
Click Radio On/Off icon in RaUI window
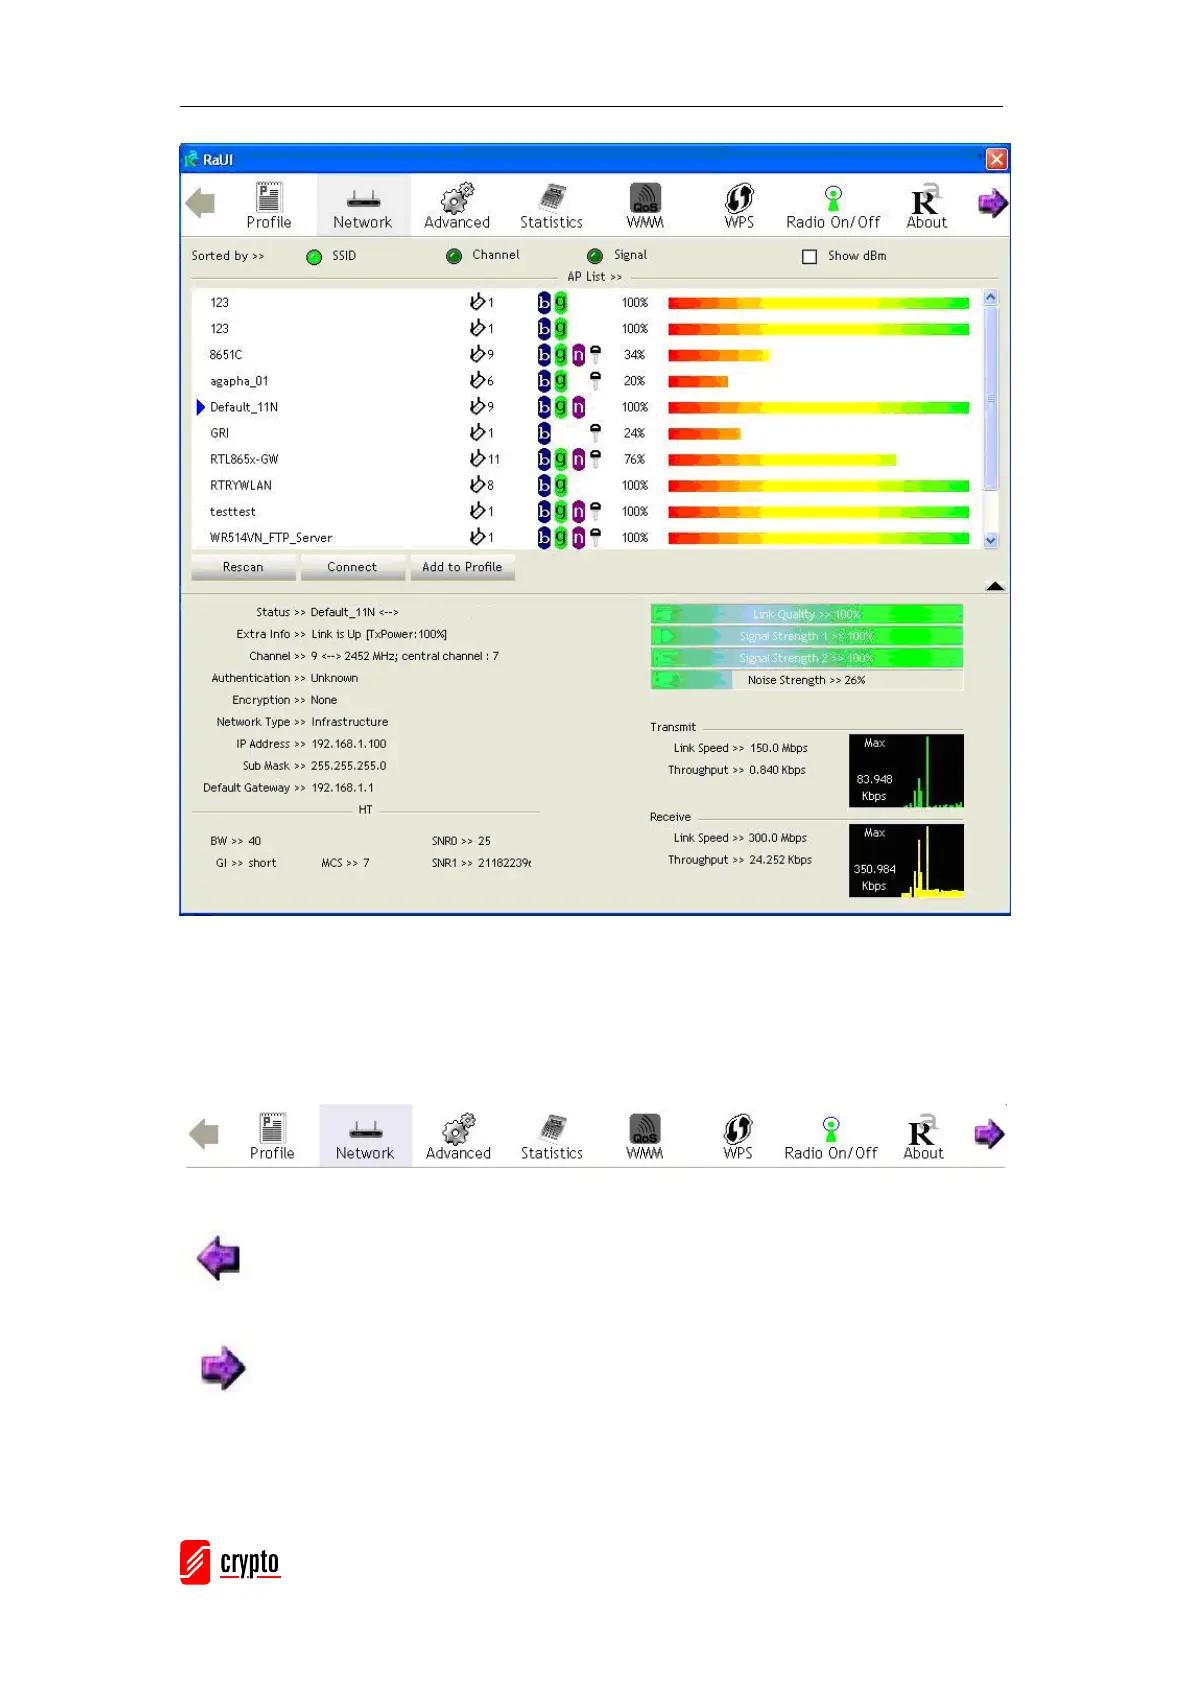[x=833, y=206]
